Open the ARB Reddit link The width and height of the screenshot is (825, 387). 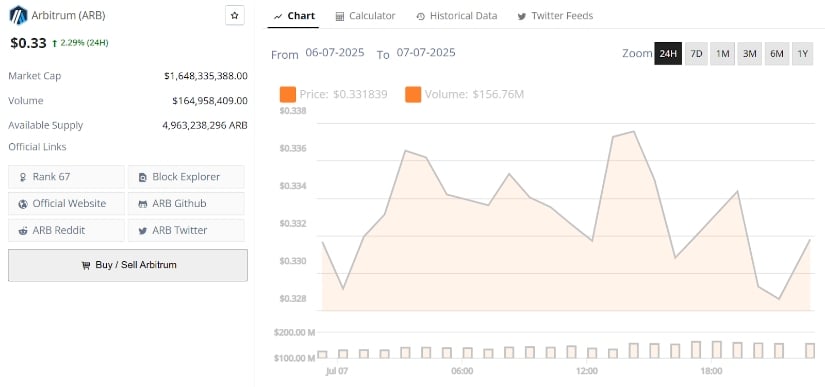pos(66,230)
